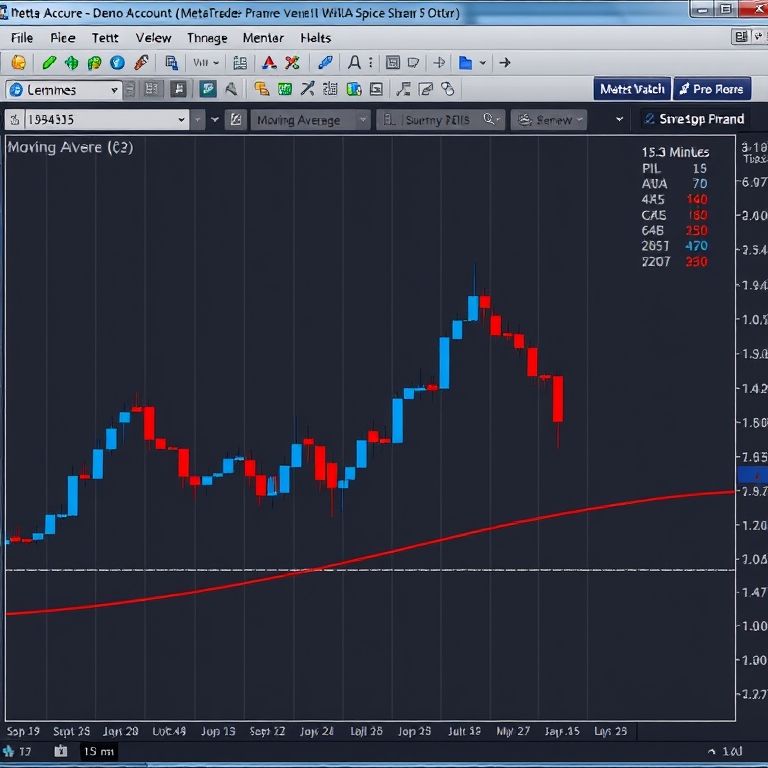Click the blue folder icon in toolbar
768x768 pixels.
(x=465, y=63)
